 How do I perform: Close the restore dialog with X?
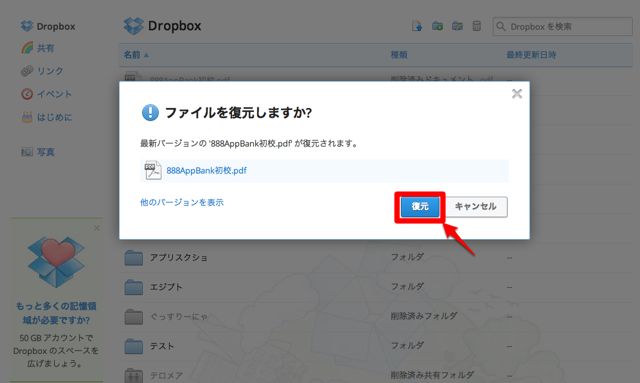[x=517, y=94]
